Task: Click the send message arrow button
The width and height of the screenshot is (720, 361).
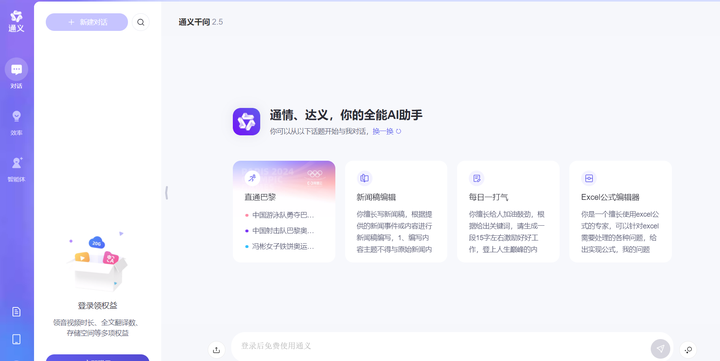Action: 660,349
